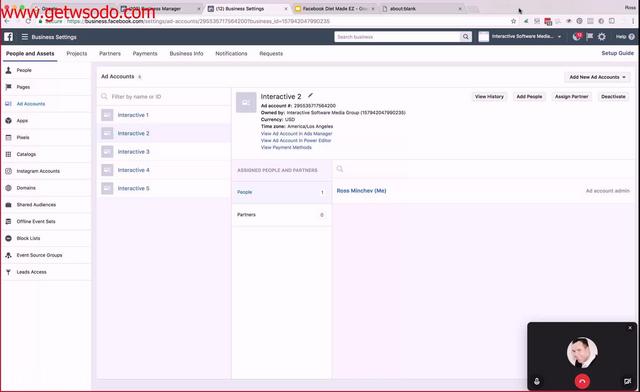Open View Payment Methods link
640x392 pixels.
point(286,147)
